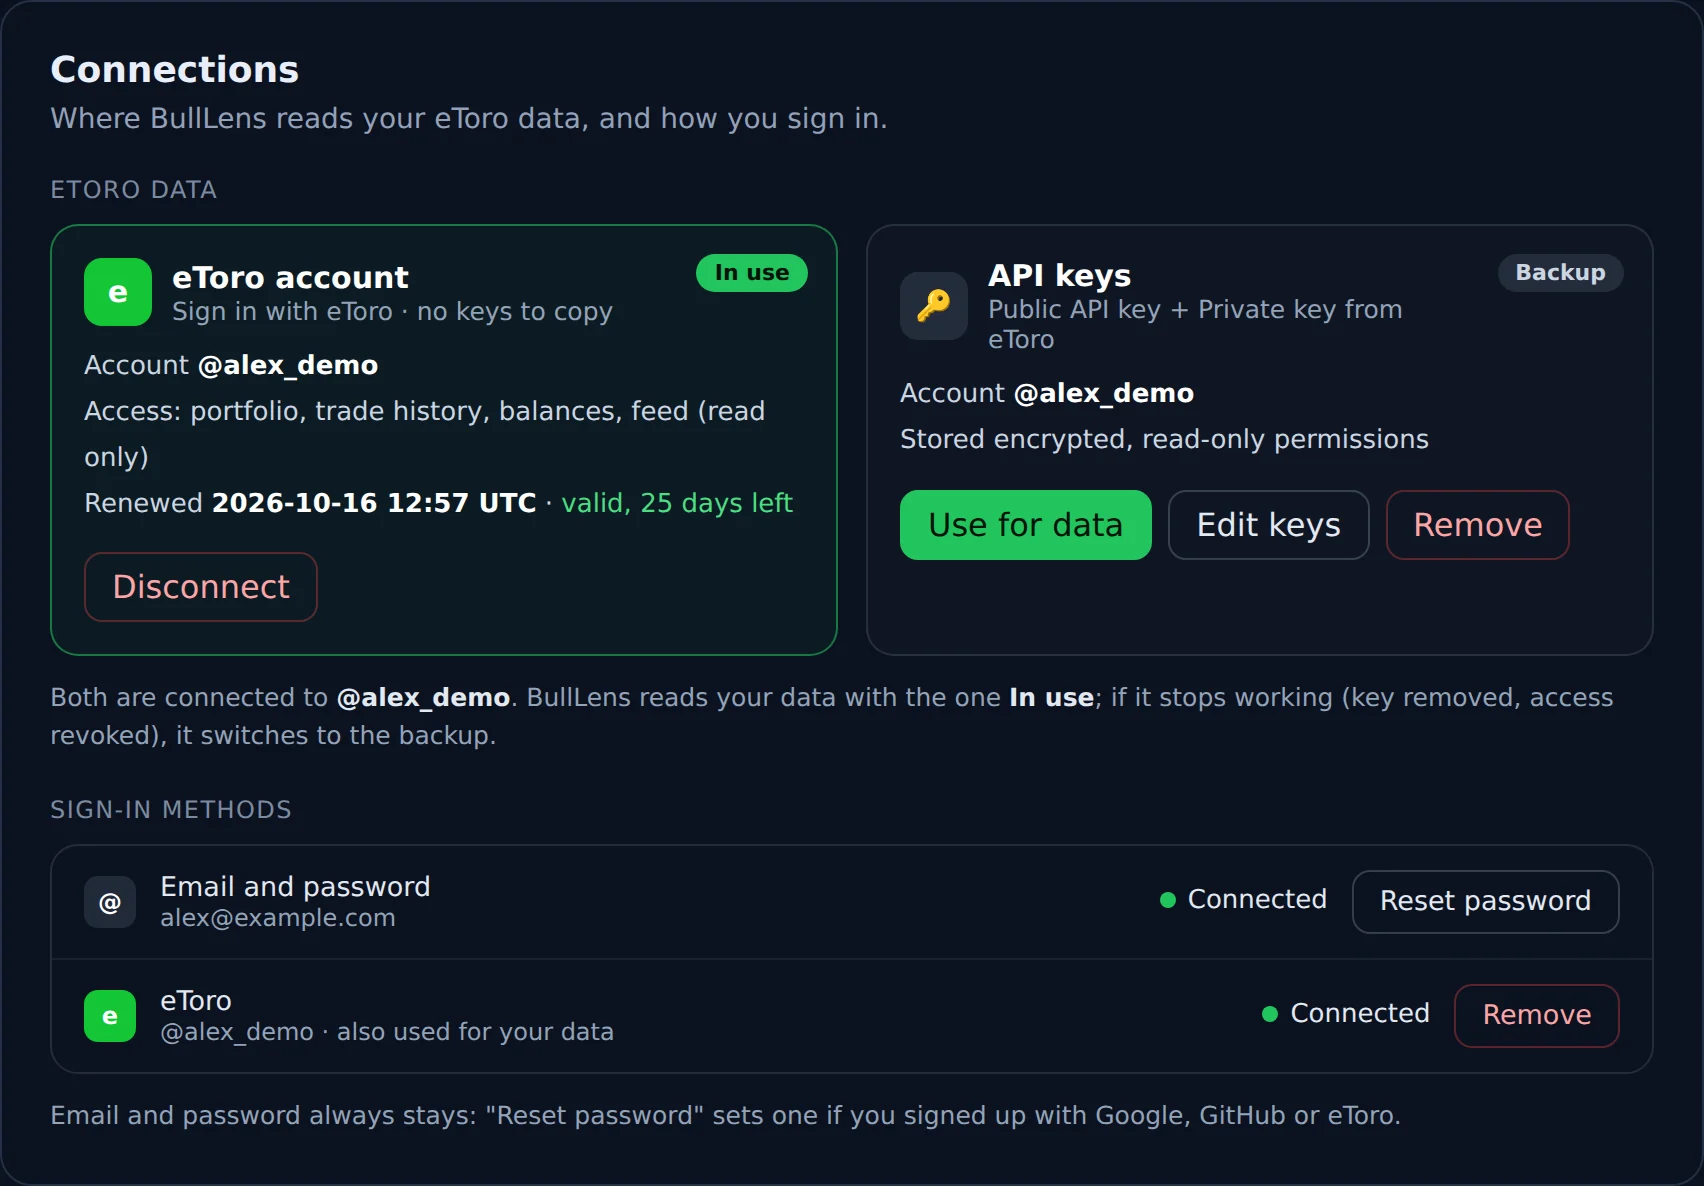Click the green eToro logo in eToro account card
Screen dimensions: 1704x1186
pyautogui.click(x=118, y=292)
